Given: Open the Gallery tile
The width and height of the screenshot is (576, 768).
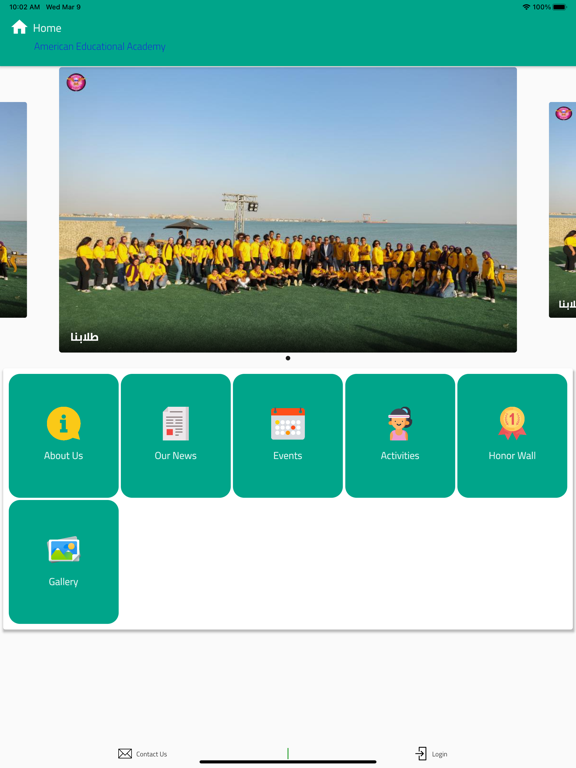Looking at the screenshot, I should click(x=64, y=562).
